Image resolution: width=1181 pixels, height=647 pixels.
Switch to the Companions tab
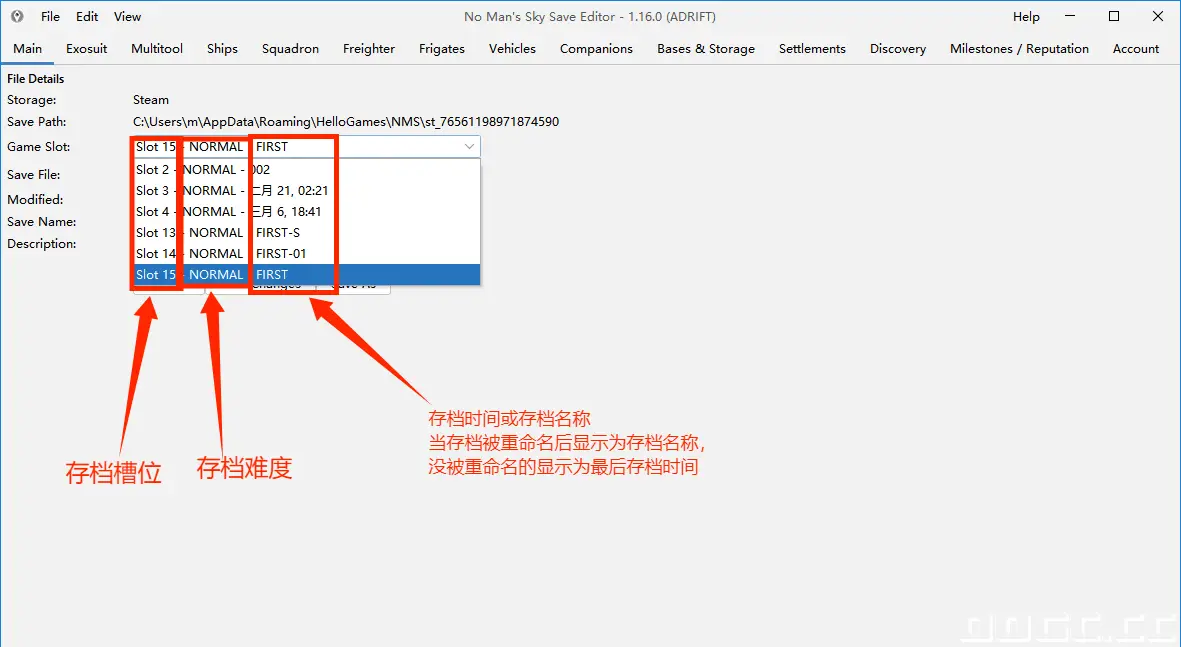pos(596,48)
